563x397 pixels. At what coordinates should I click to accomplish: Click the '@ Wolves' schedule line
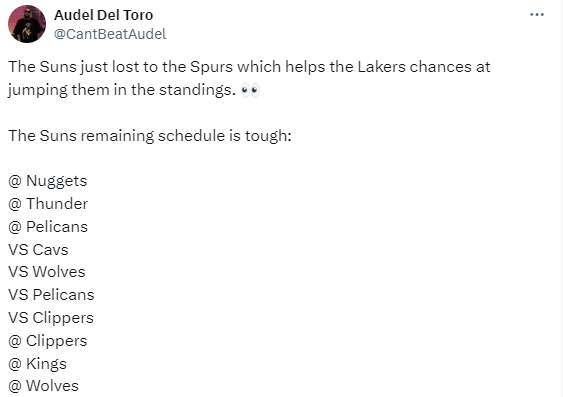(43, 386)
